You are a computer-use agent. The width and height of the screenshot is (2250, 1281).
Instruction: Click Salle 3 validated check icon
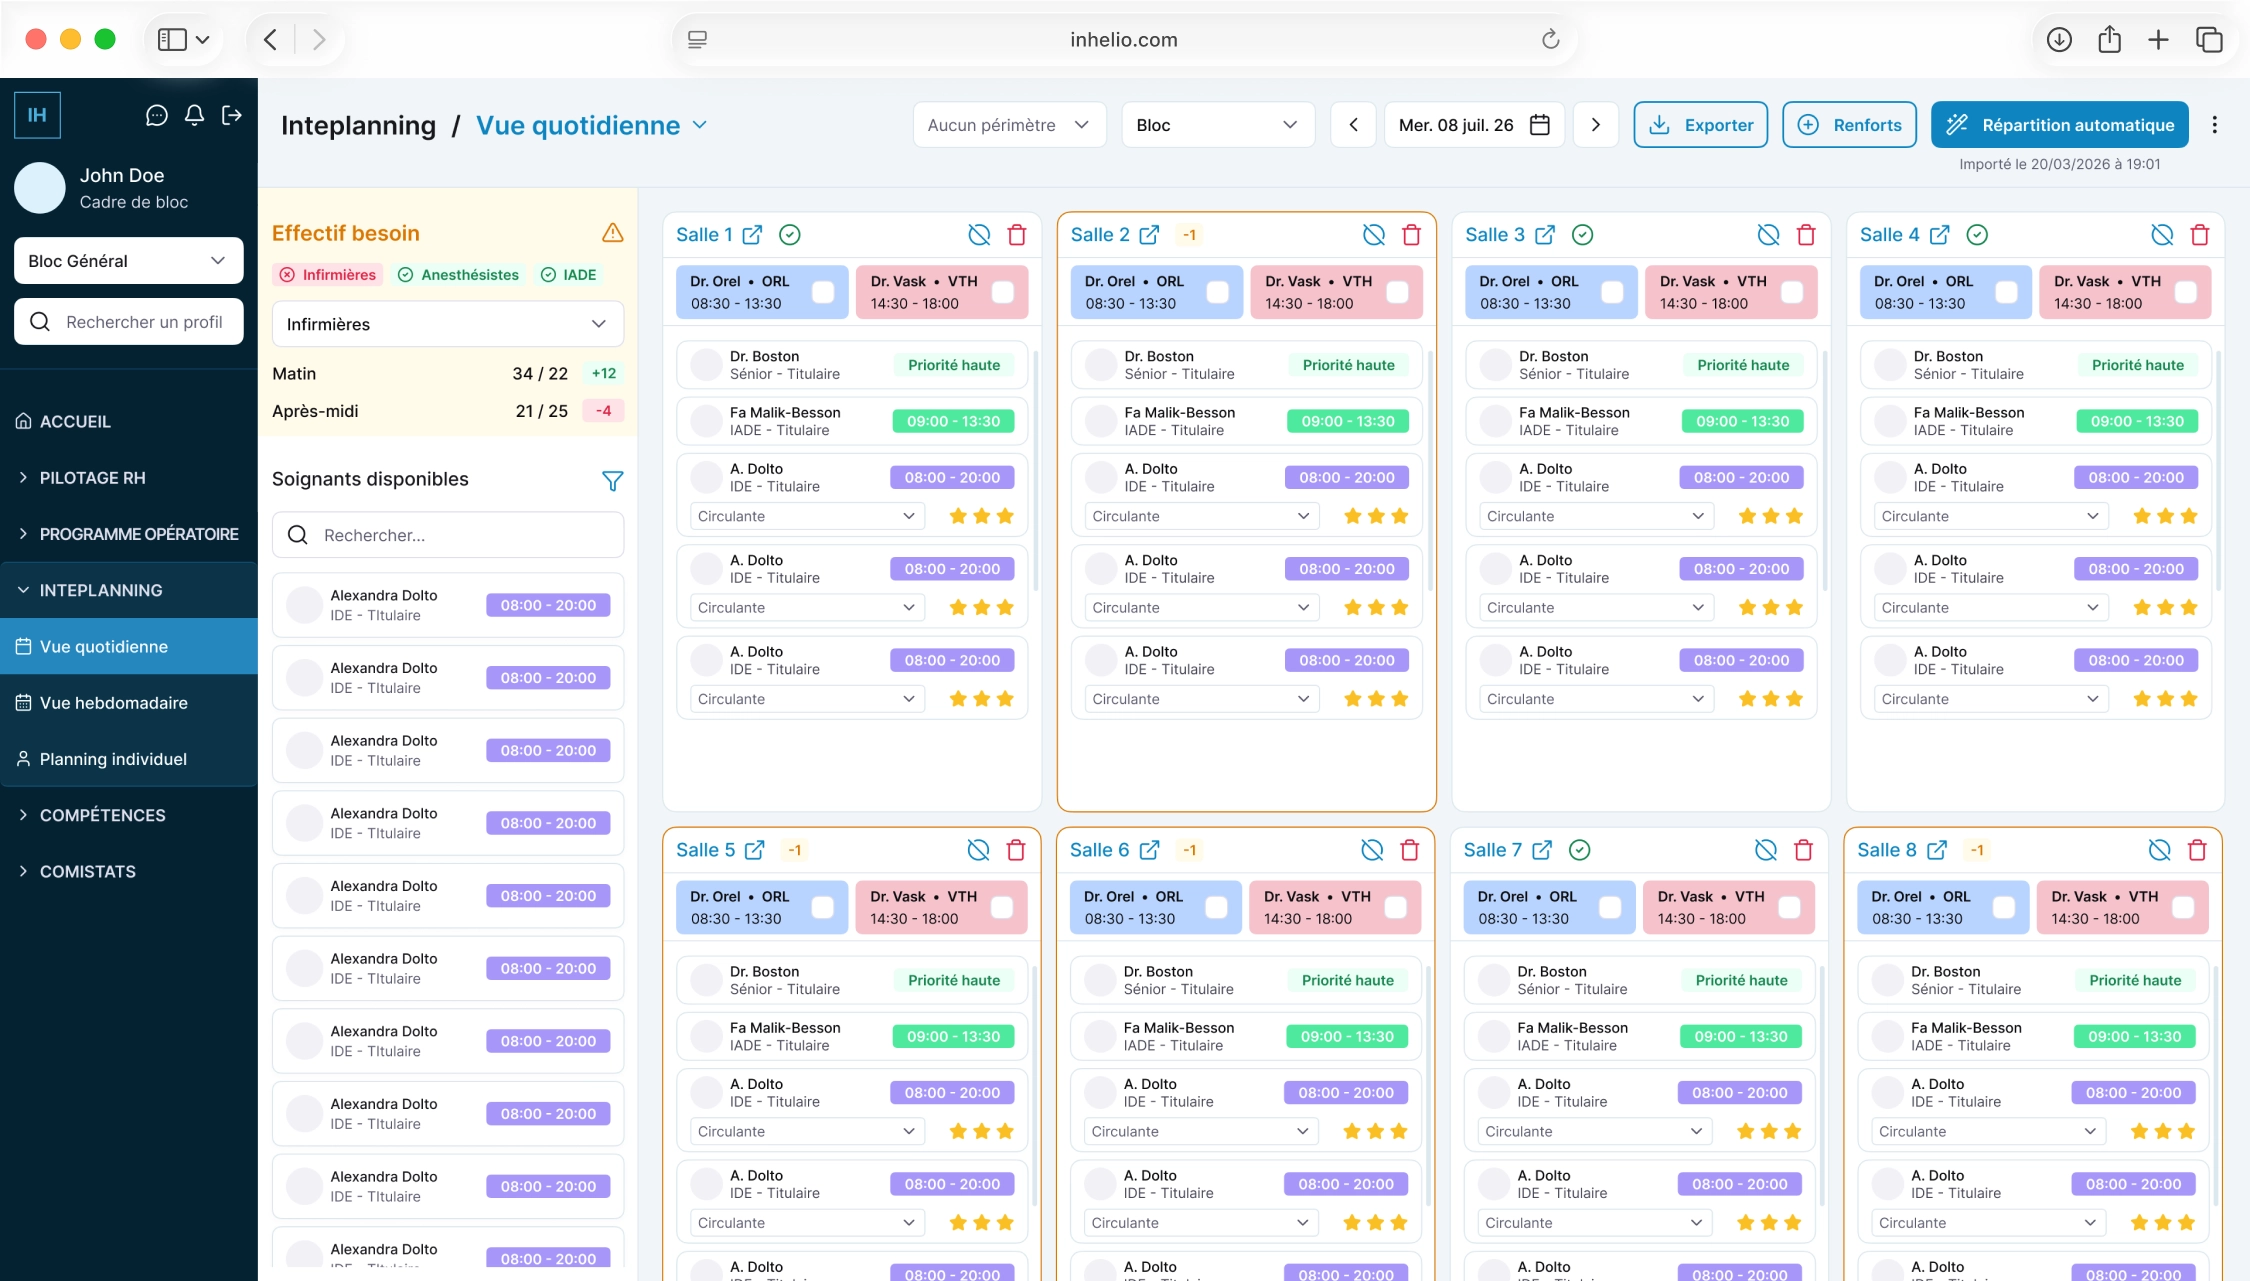(x=1582, y=235)
